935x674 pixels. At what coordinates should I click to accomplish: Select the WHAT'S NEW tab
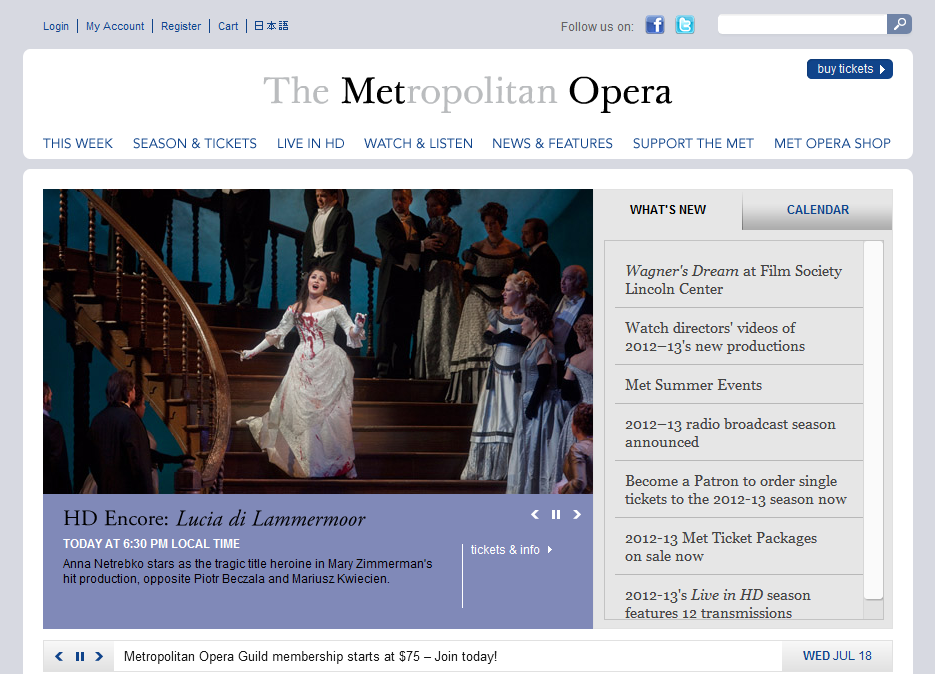tap(668, 210)
